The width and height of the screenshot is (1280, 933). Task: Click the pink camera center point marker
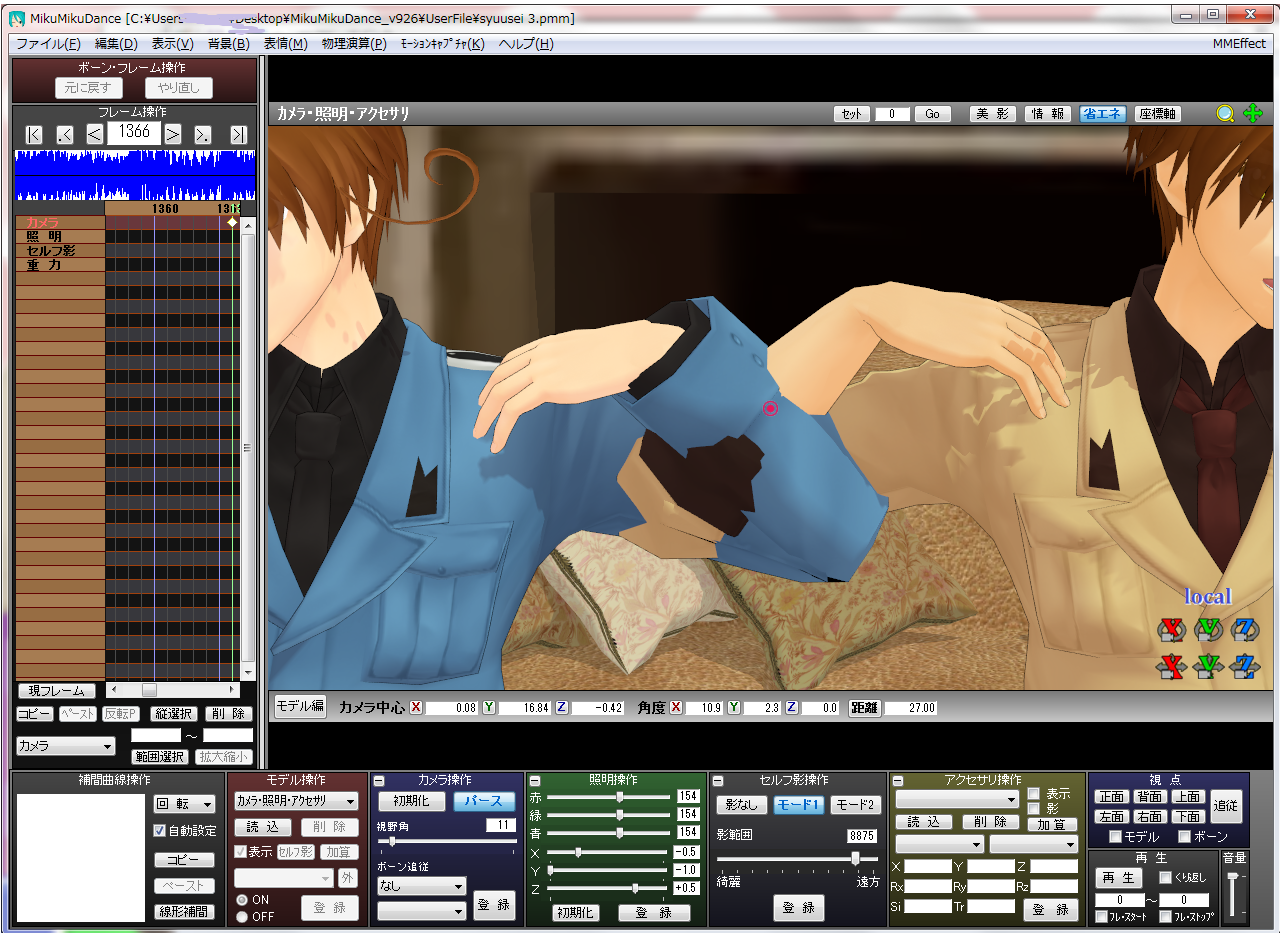[x=770, y=408]
